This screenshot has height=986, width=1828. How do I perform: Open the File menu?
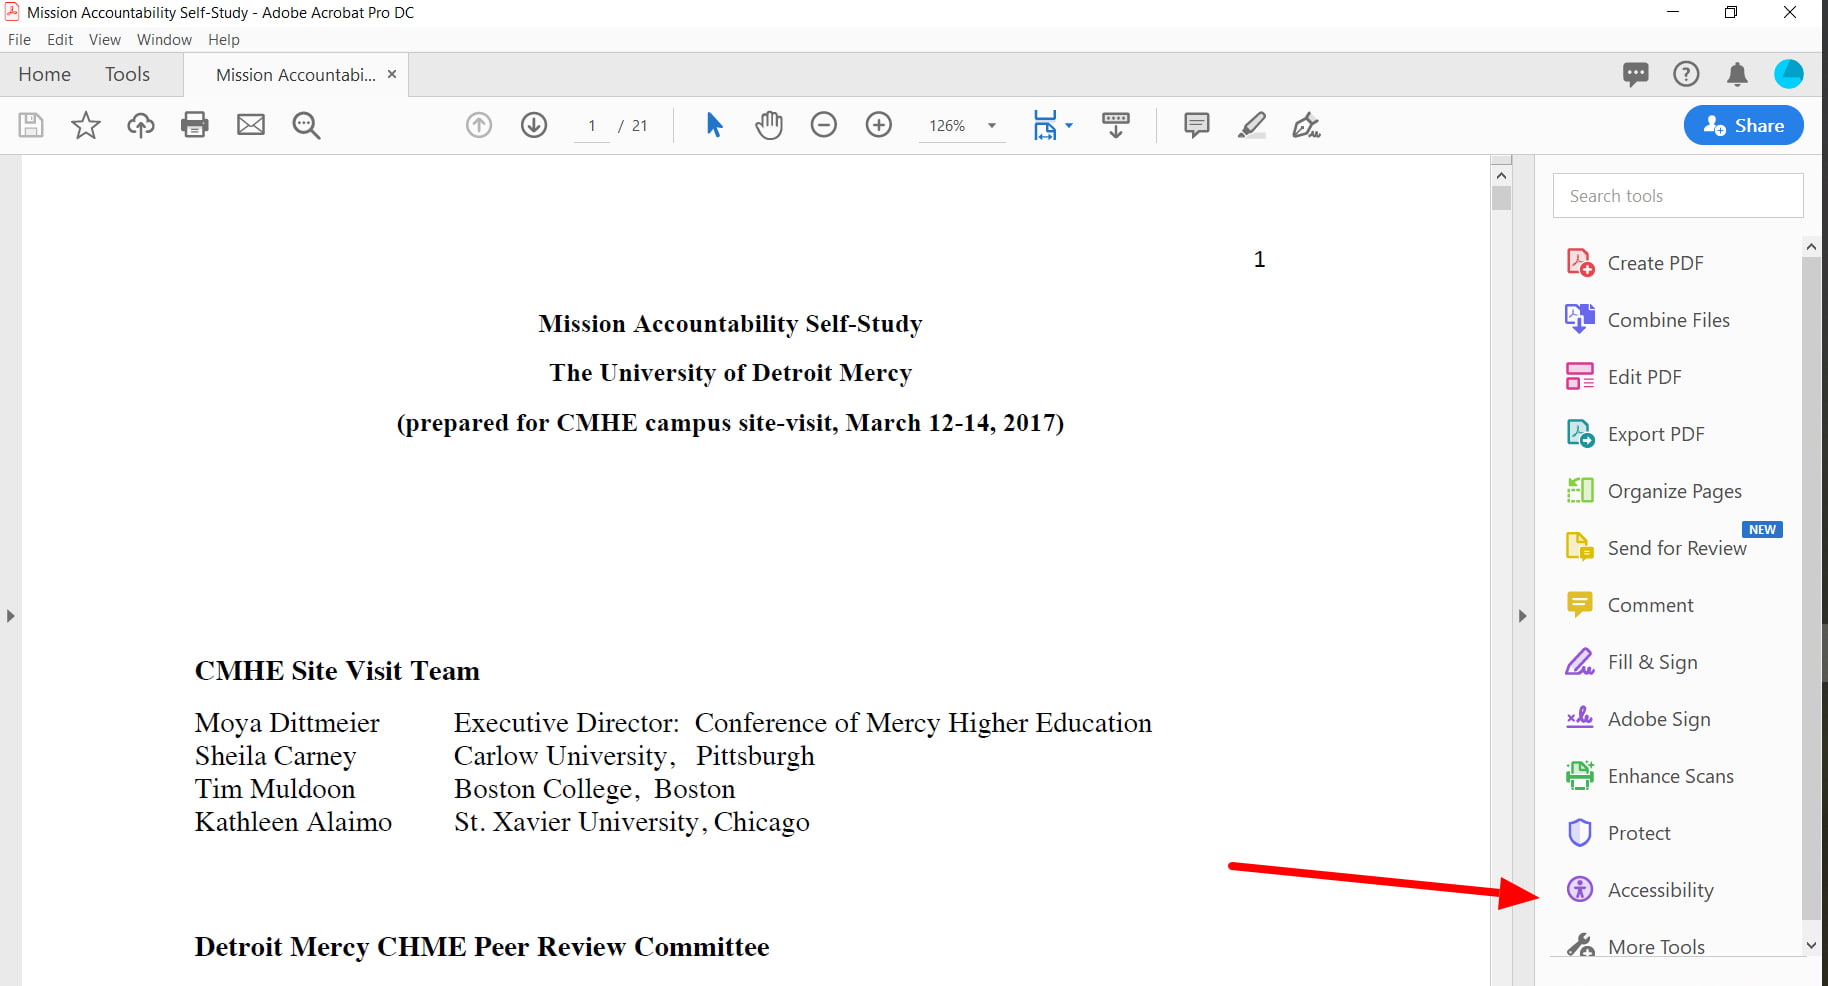tap(19, 40)
